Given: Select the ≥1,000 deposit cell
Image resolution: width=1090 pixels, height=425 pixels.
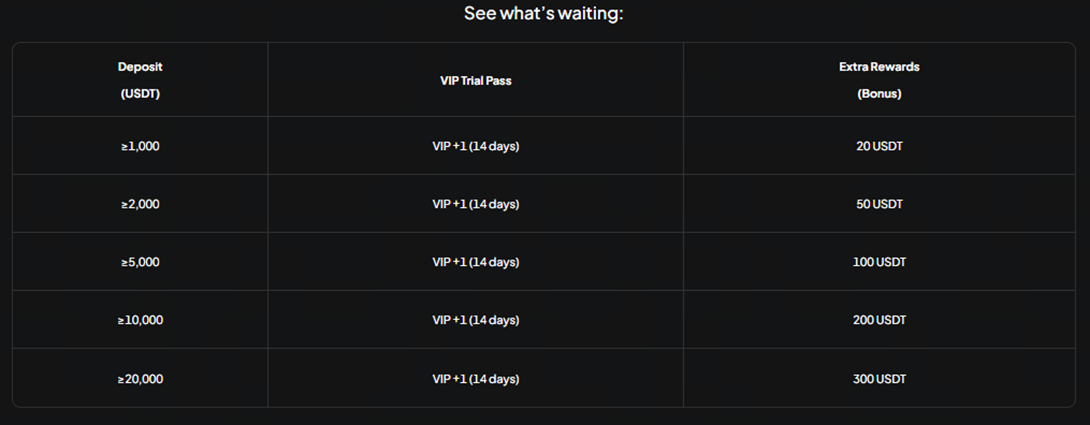Looking at the screenshot, I should tap(140, 146).
